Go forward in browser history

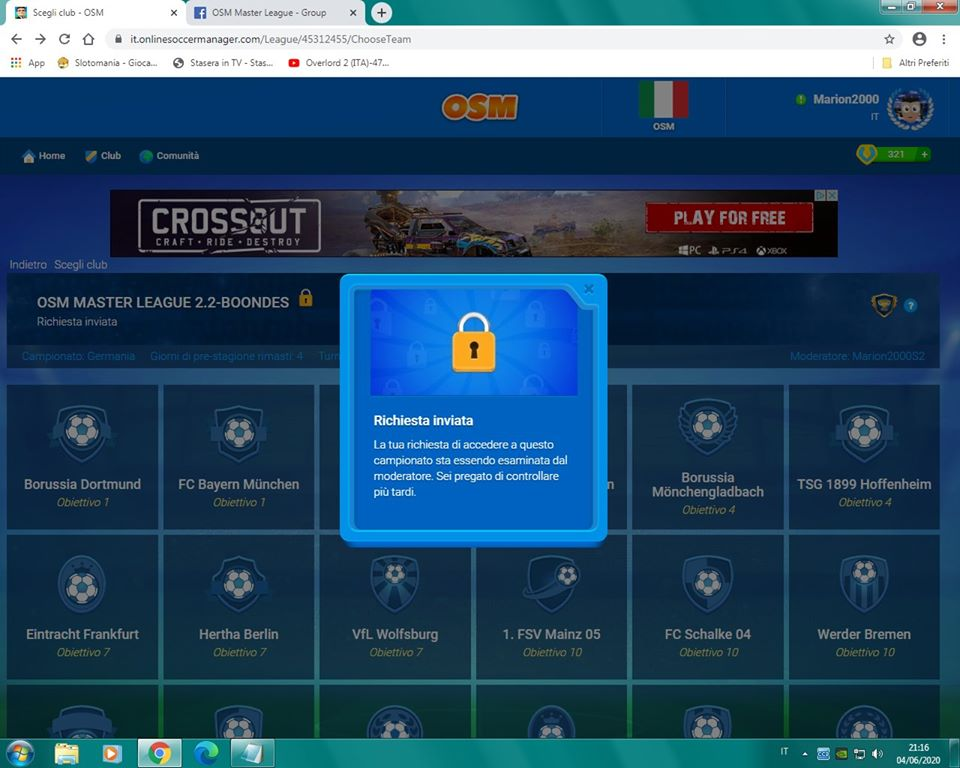coord(40,39)
